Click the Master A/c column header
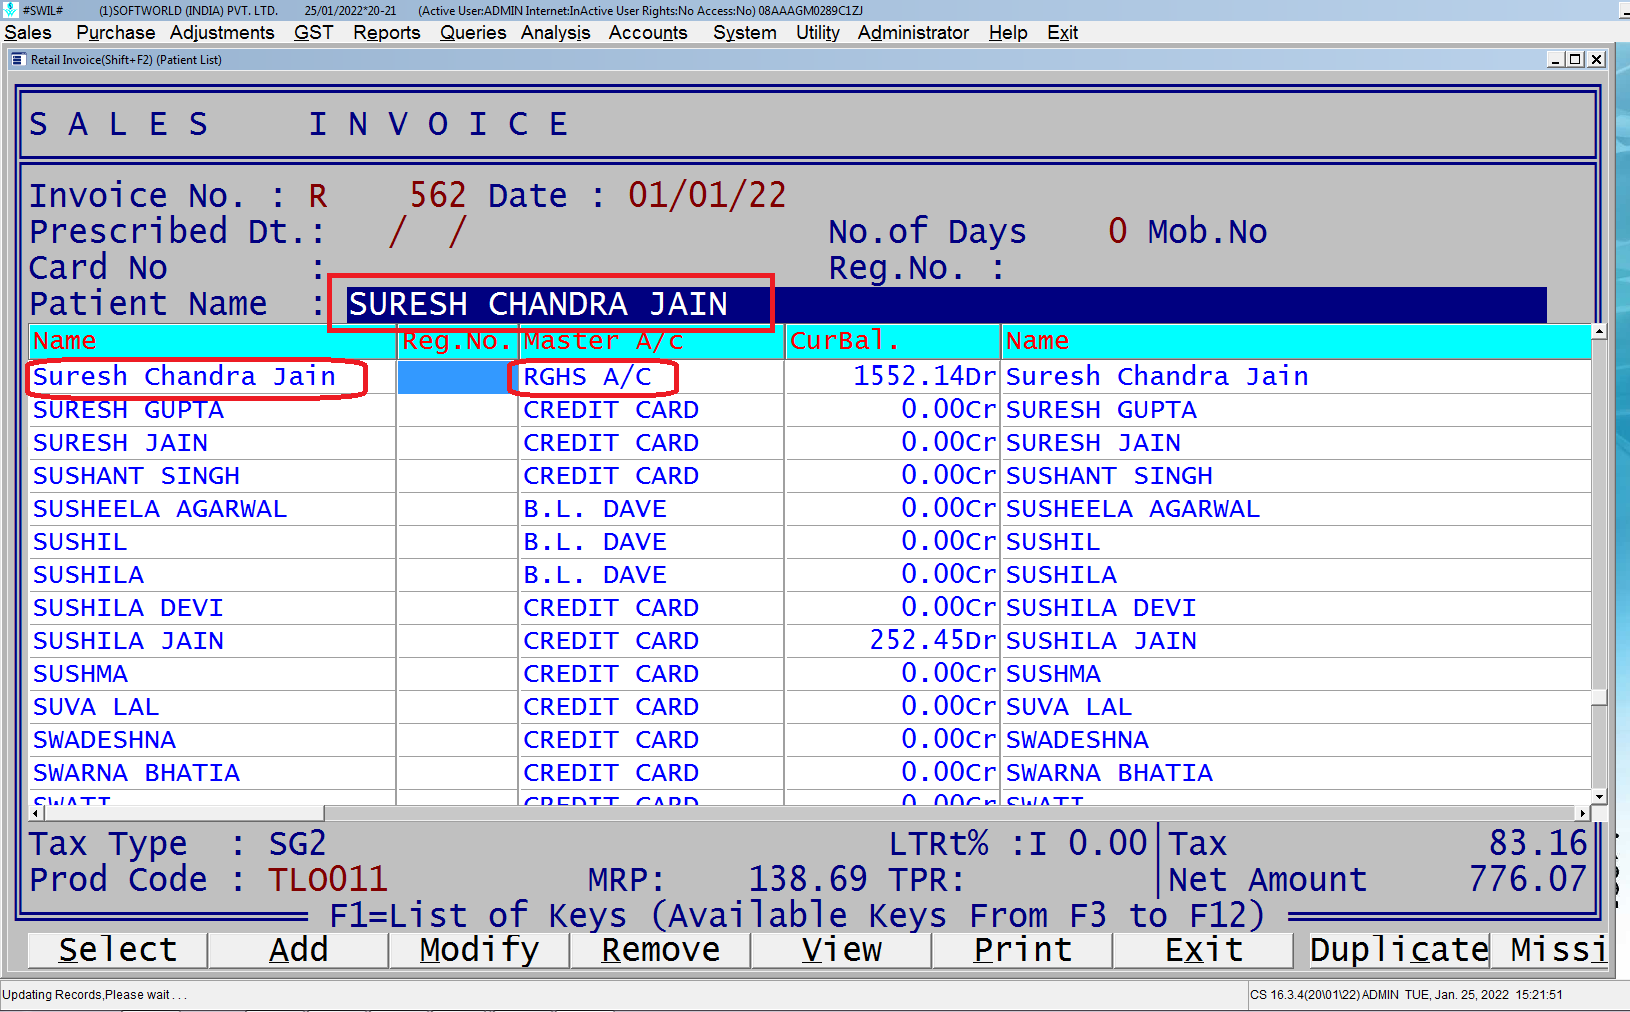Image resolution: width=1630 pixels, height=1012 pixels. pos(651,341)
